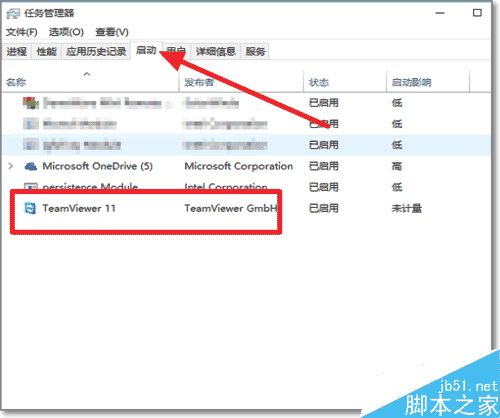Viewport: 500px width, 418px height.
Task: Click the Task Manager title bar icon
Action: click(13, 13)
